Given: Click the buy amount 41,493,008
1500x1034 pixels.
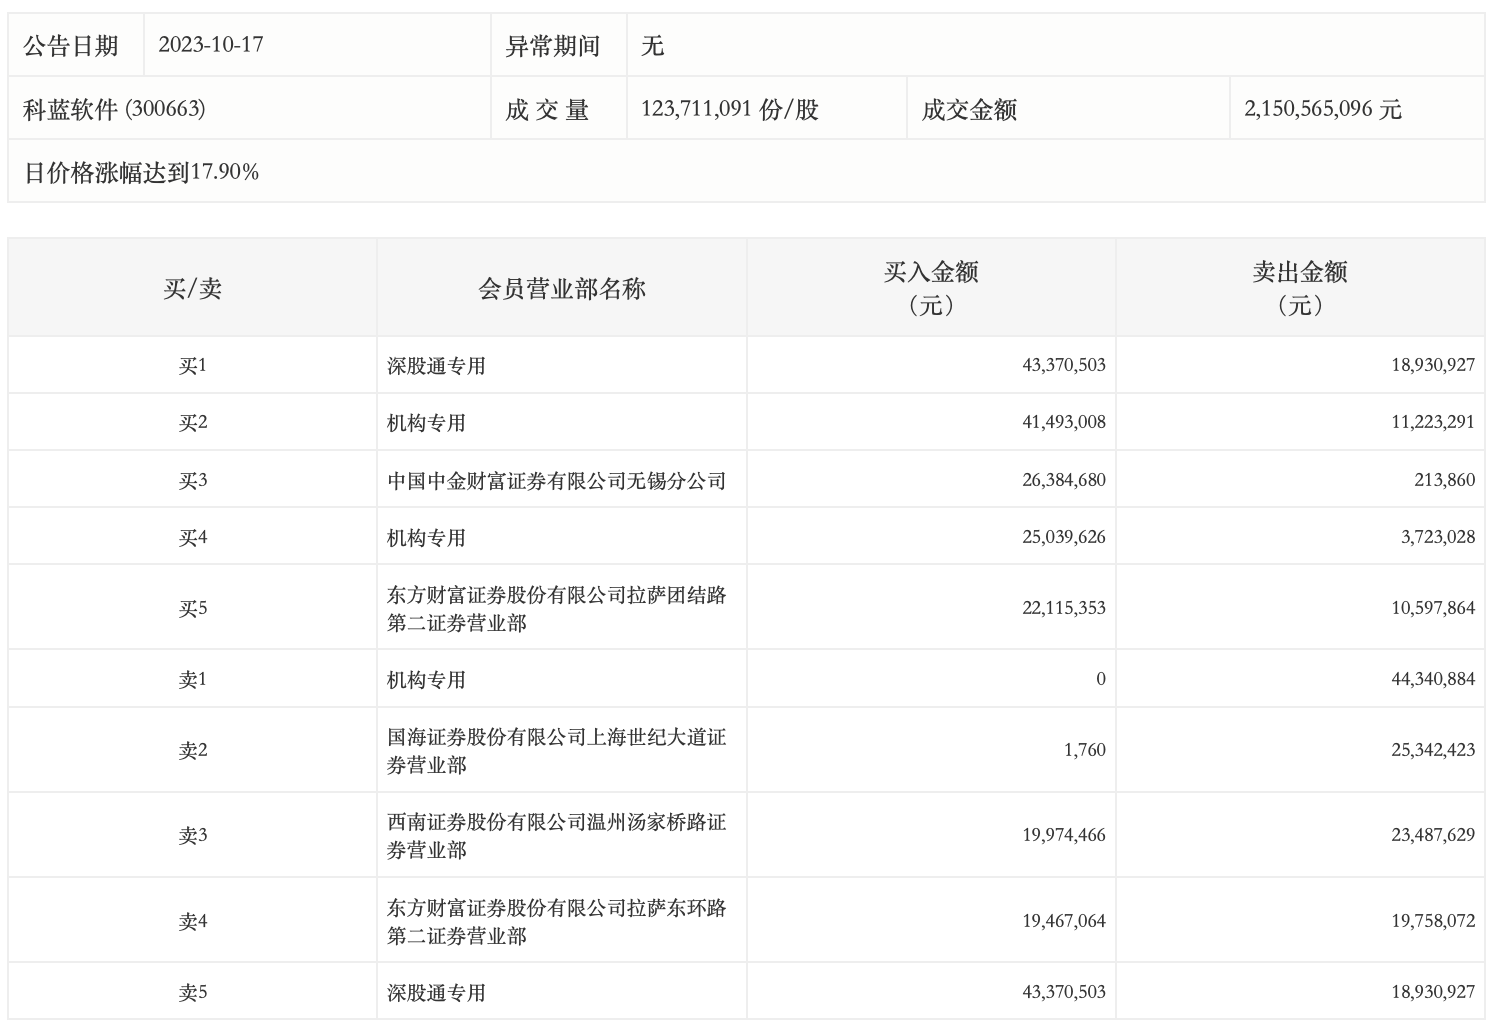Looking at the screenshot, I should (x=1063, y=422).
